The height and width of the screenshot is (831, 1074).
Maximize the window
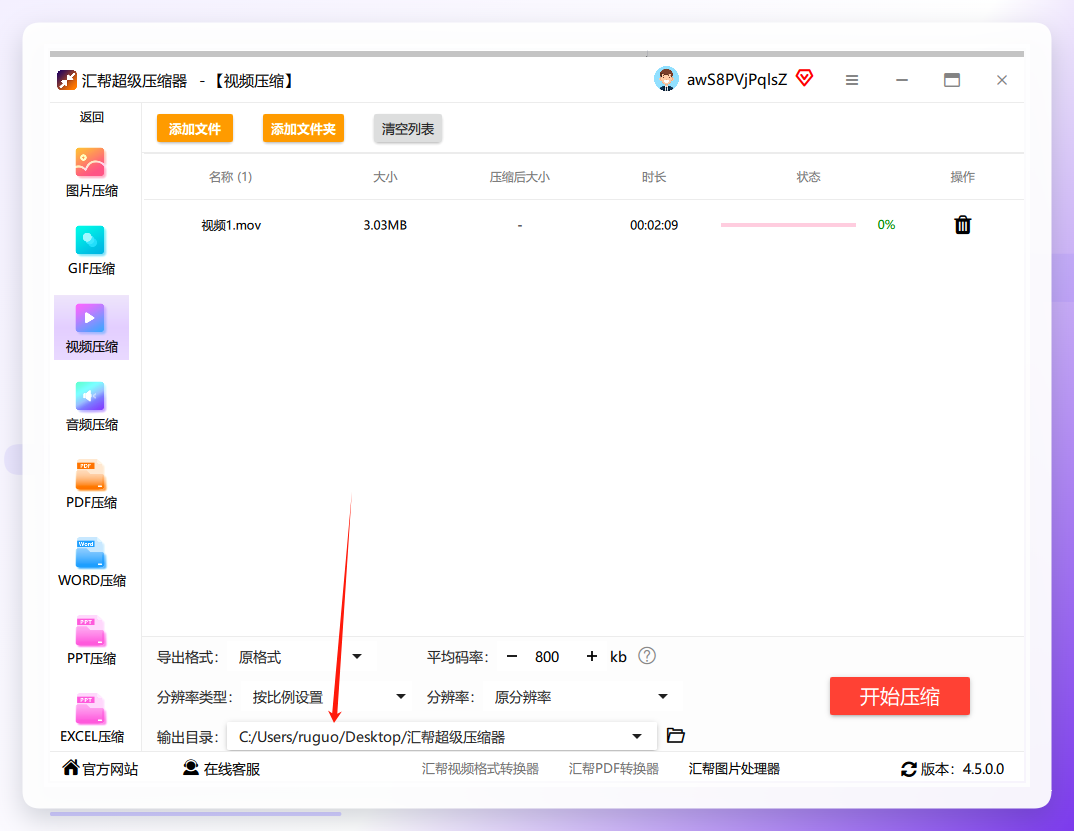tap(951, 80)
